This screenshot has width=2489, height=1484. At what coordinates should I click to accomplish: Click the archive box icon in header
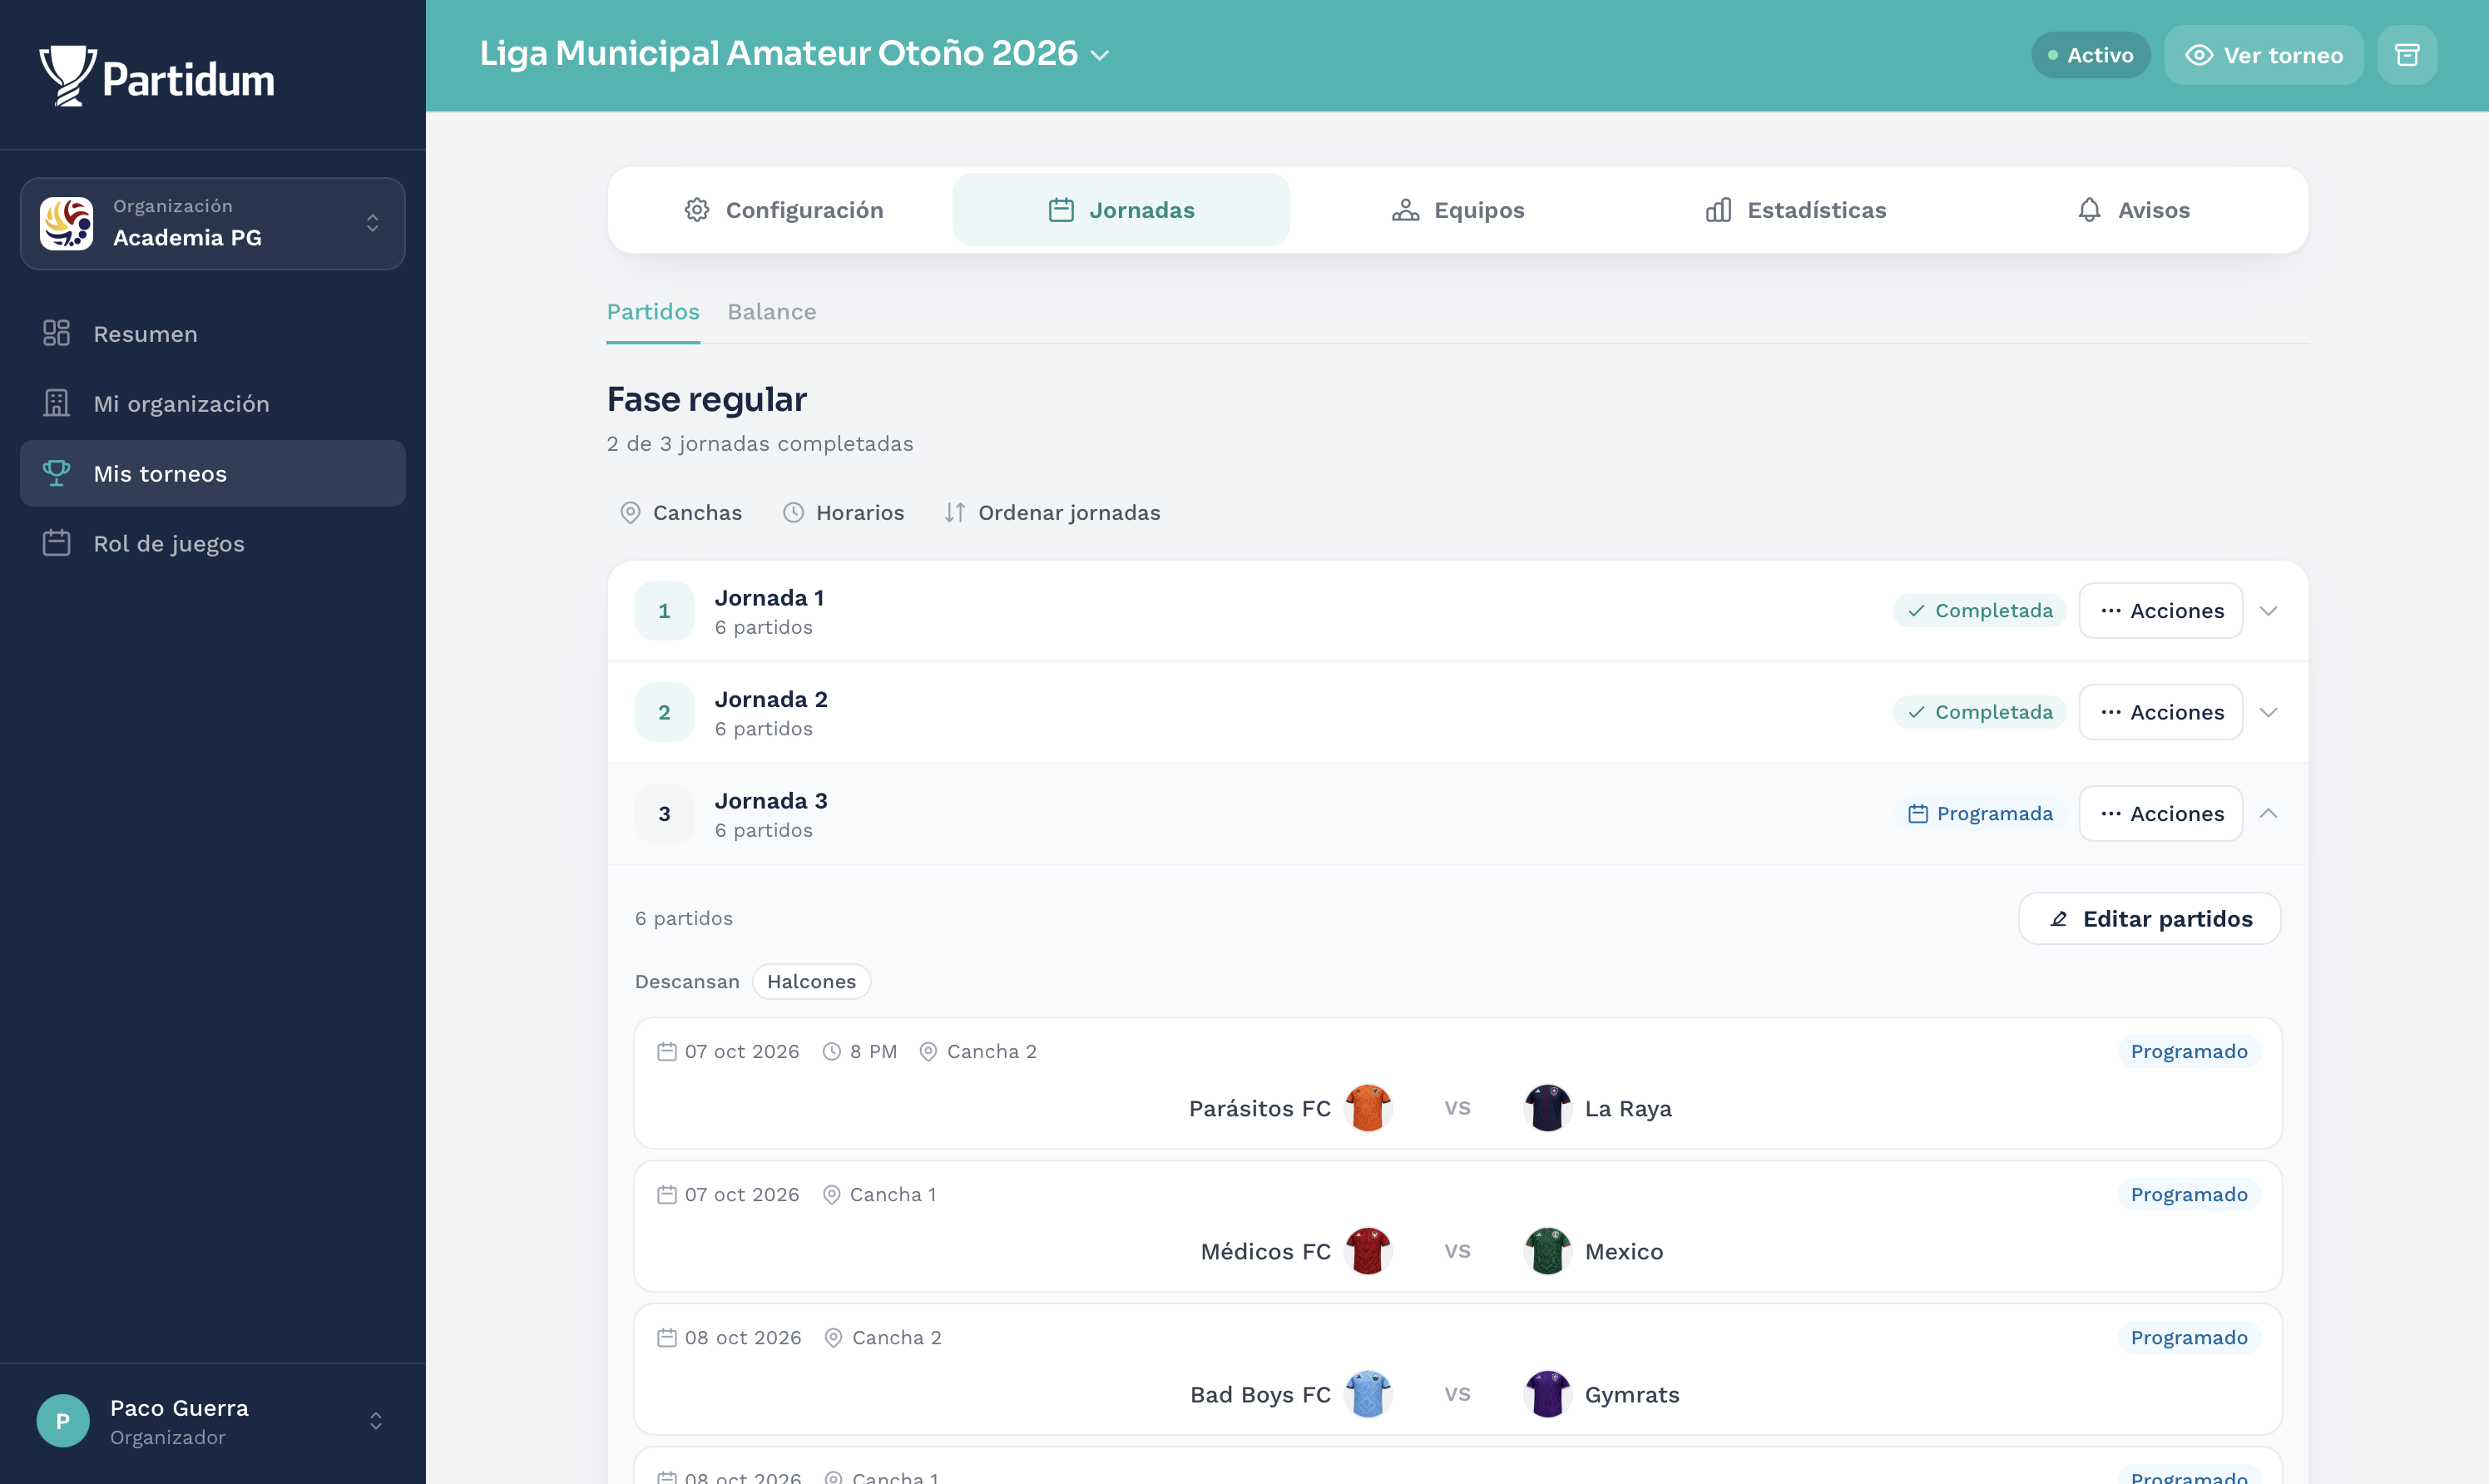click(2406, 55)
